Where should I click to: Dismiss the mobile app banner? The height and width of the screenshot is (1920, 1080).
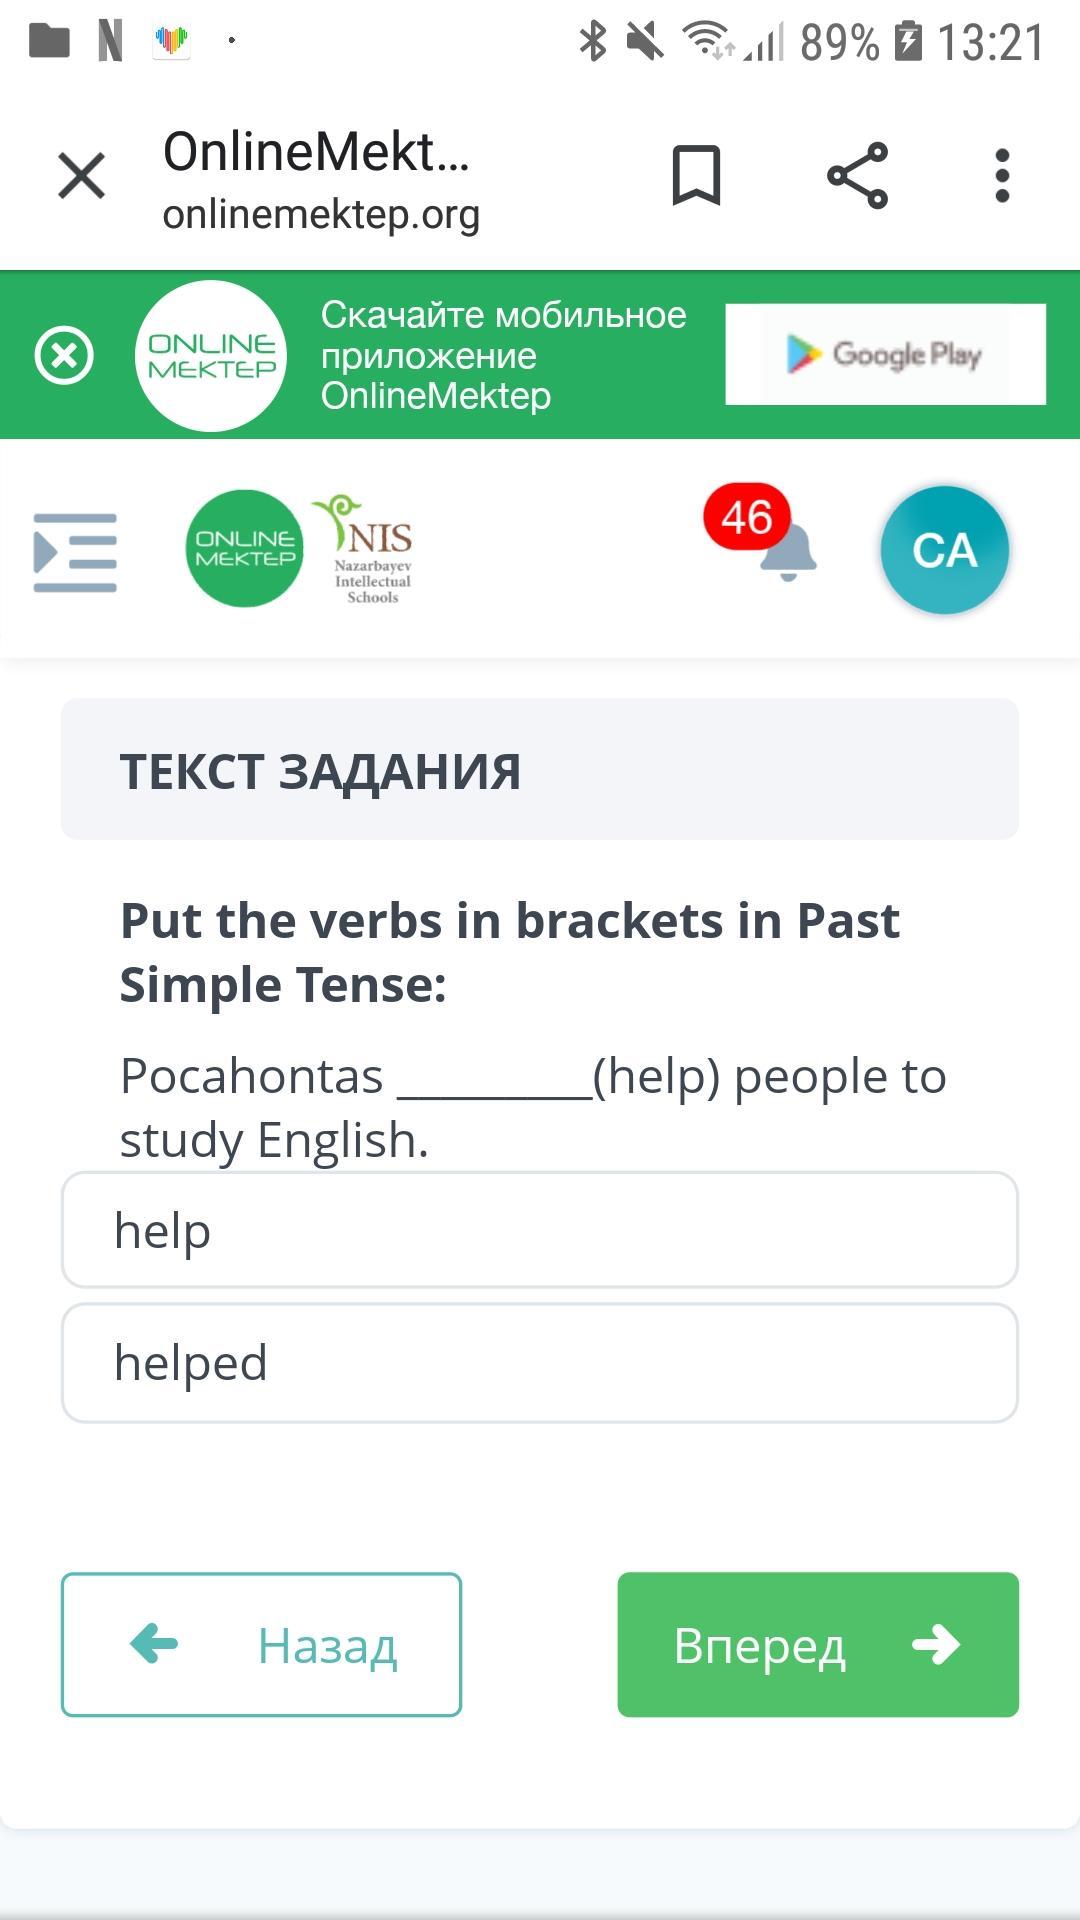pyautogui.click(x=64, y=355)
